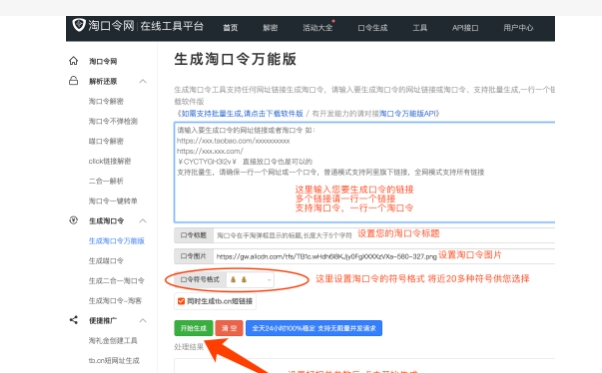Select 生成淘口令-淘客 in the sidebar
The height and width of the screenshot is (373, 602).
[x=115, y=301]
